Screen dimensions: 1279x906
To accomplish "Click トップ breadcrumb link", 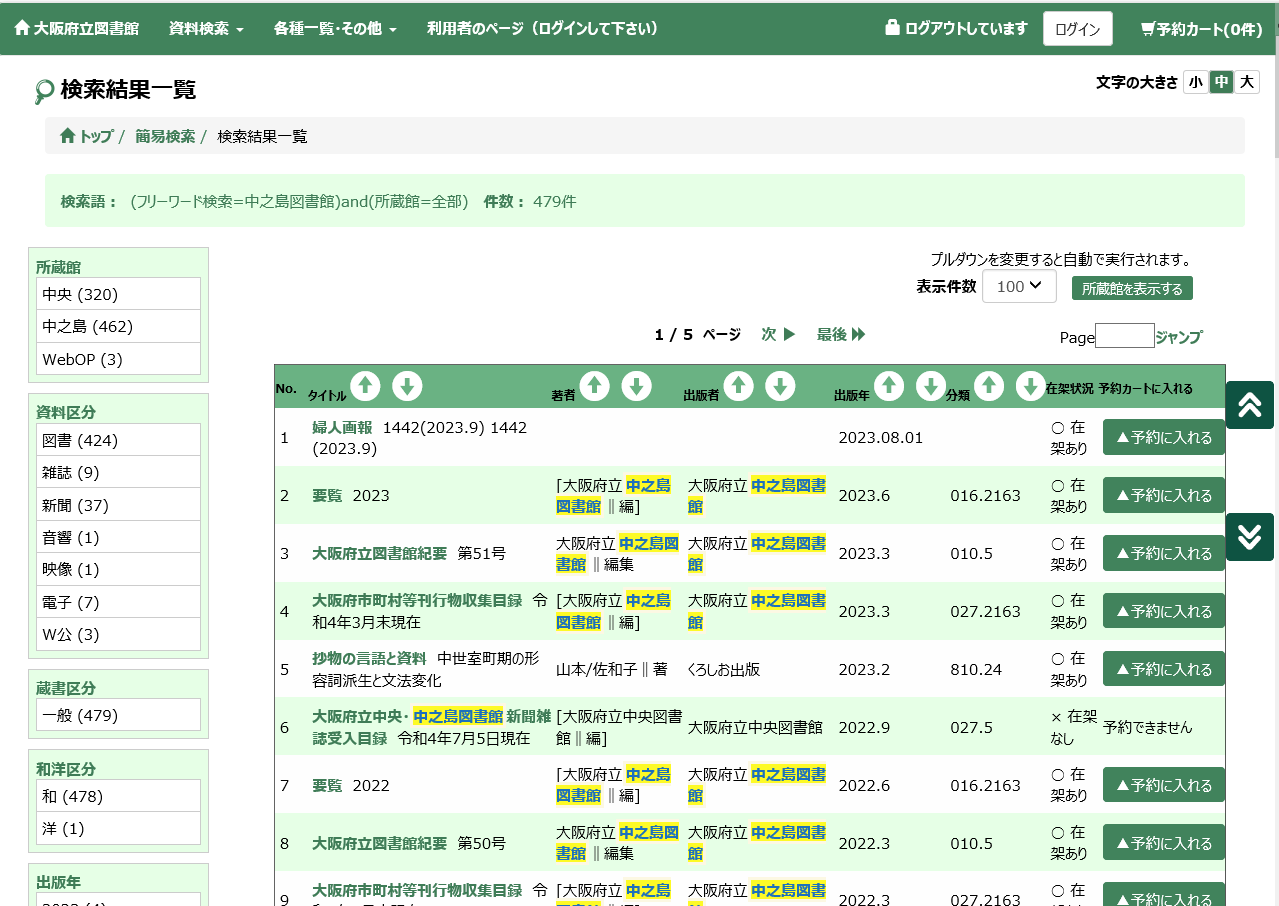I will pos(86,136).
